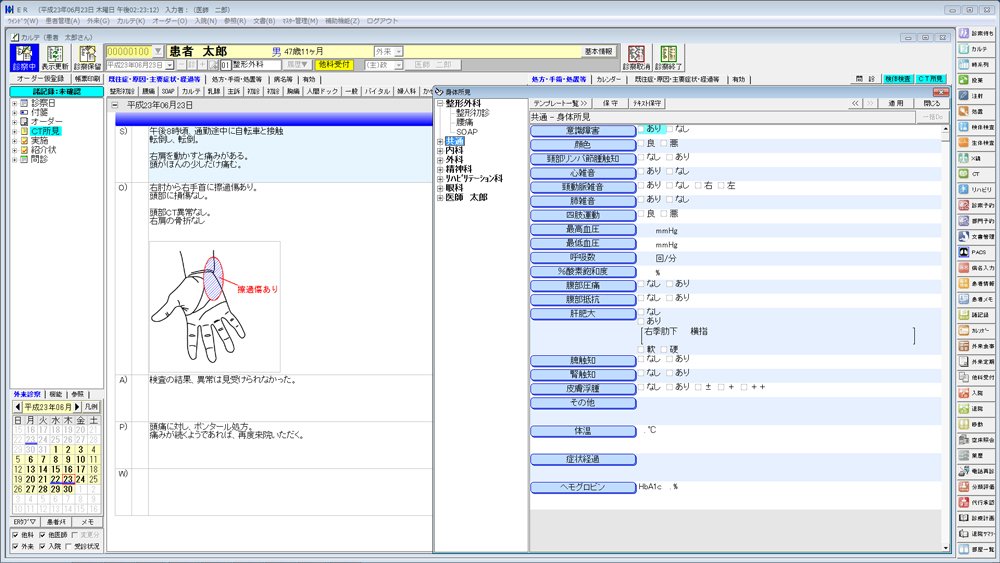Open 処置 in the right sidebar
The height and width of the screenshot is (563, 1000).
(976, 111)
